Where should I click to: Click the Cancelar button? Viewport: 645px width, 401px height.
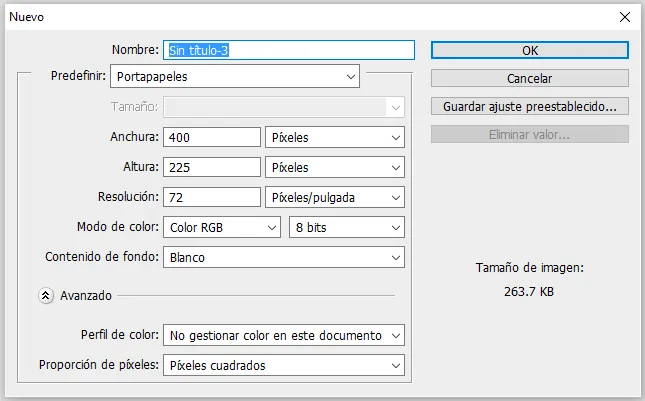[x=529, y=78]
